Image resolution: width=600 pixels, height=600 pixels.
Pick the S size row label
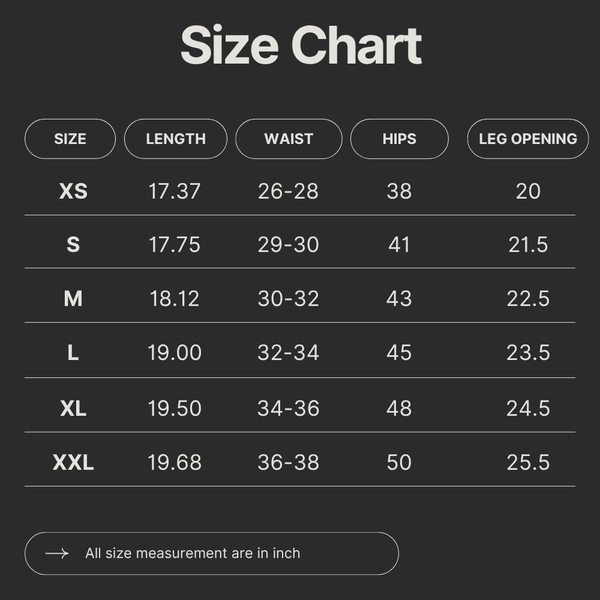click(73, 245)
